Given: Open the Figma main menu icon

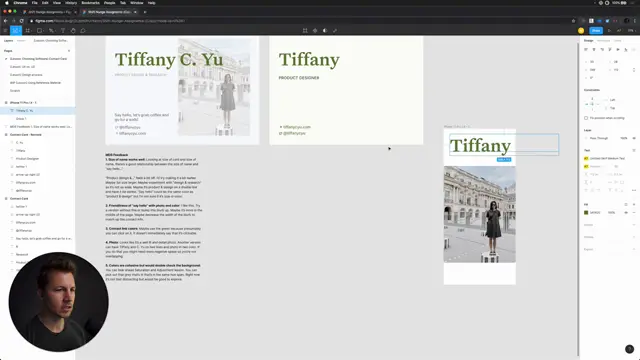Looking at the screenshot, I should coord(5,31).
